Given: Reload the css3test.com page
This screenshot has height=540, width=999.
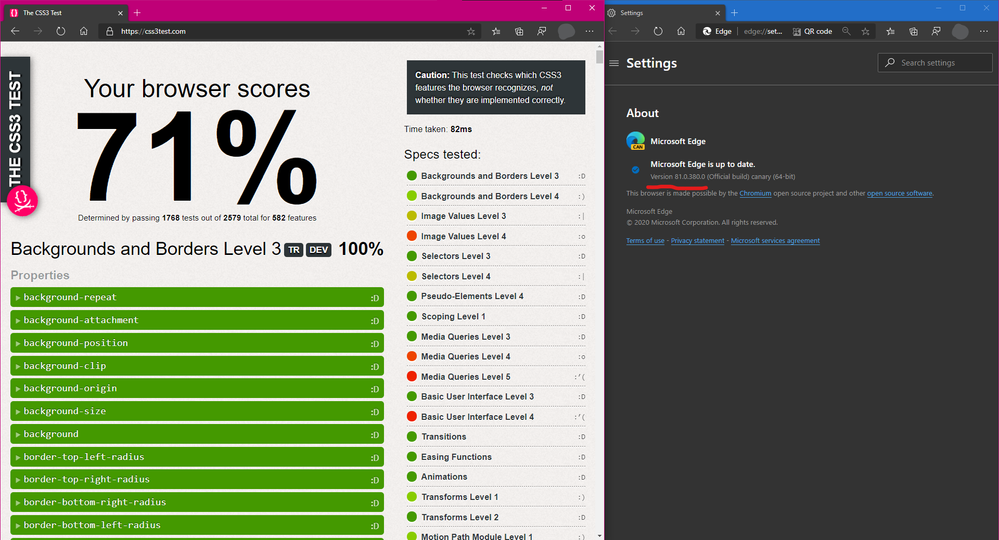Looking at the screenshot, I should click(x=61, y=31).
